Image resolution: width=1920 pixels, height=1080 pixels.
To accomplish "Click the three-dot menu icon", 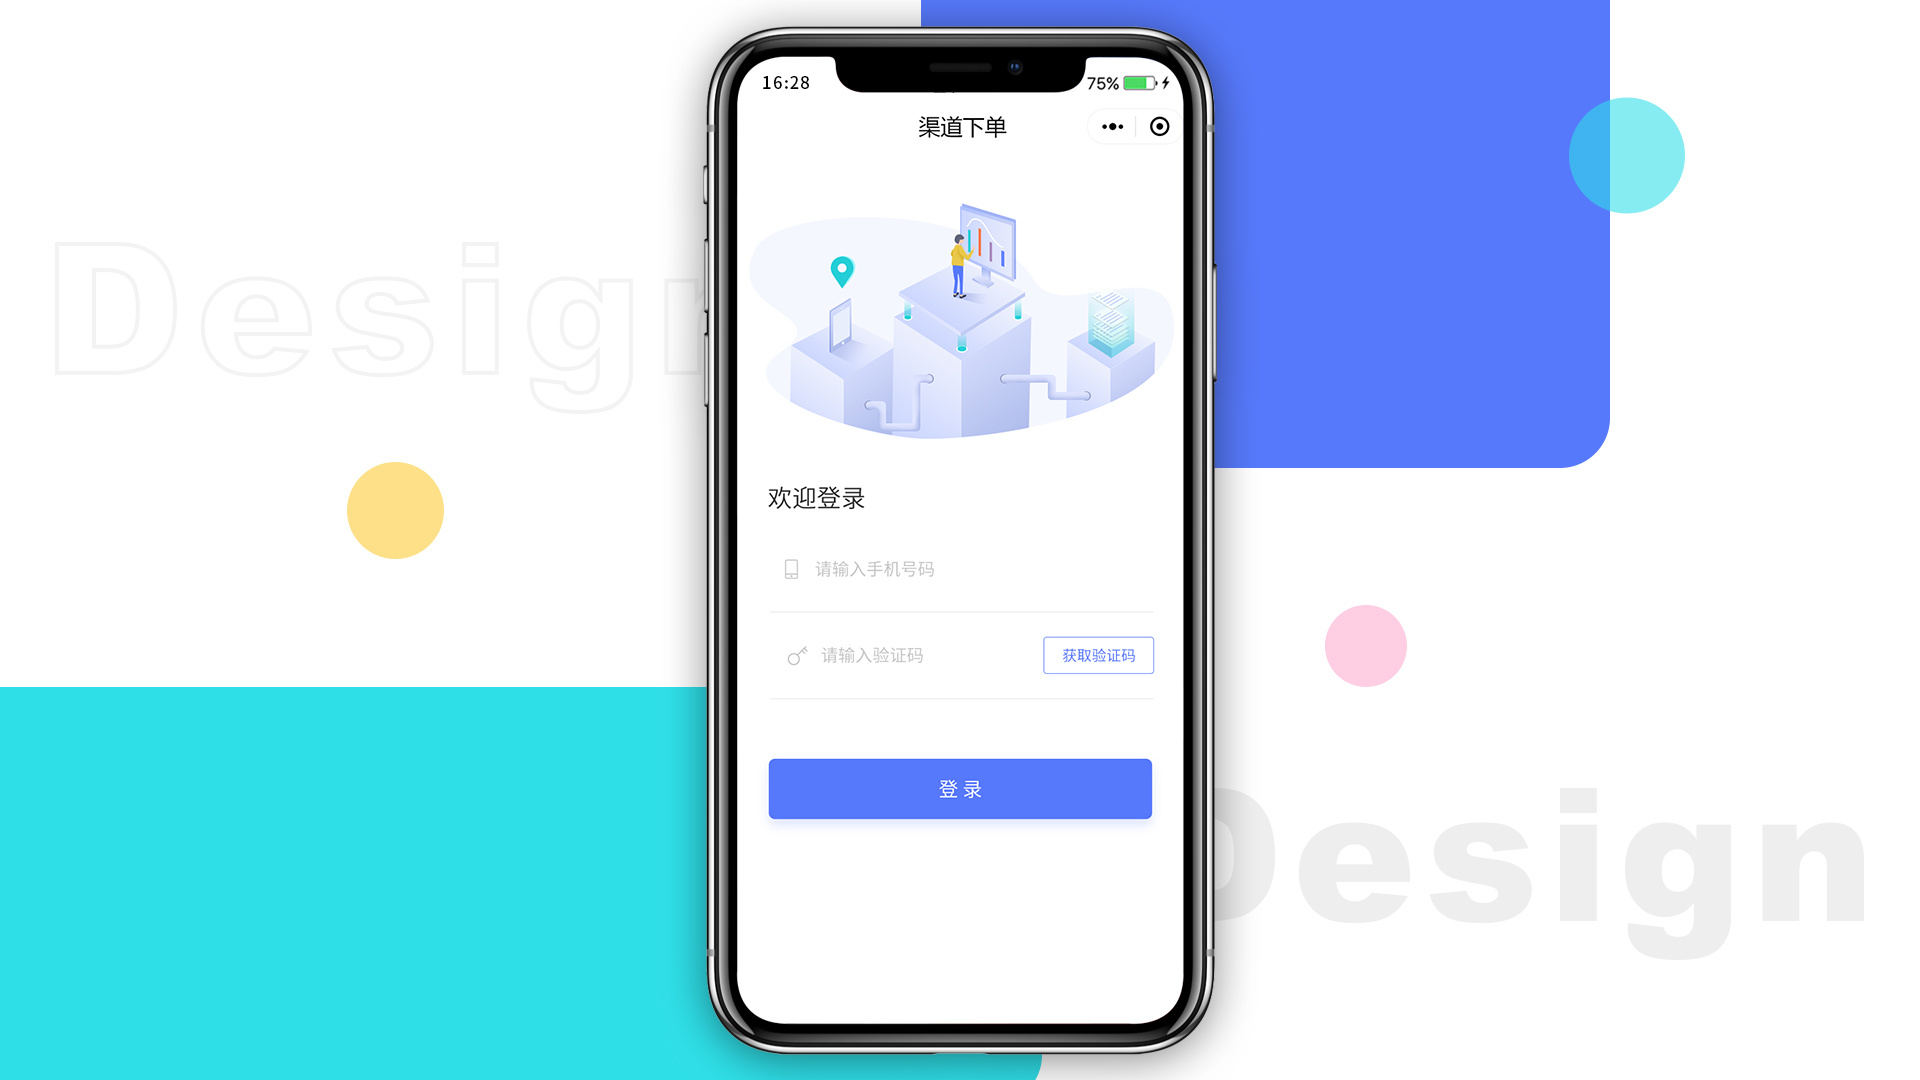I will tap(1112, 128).
